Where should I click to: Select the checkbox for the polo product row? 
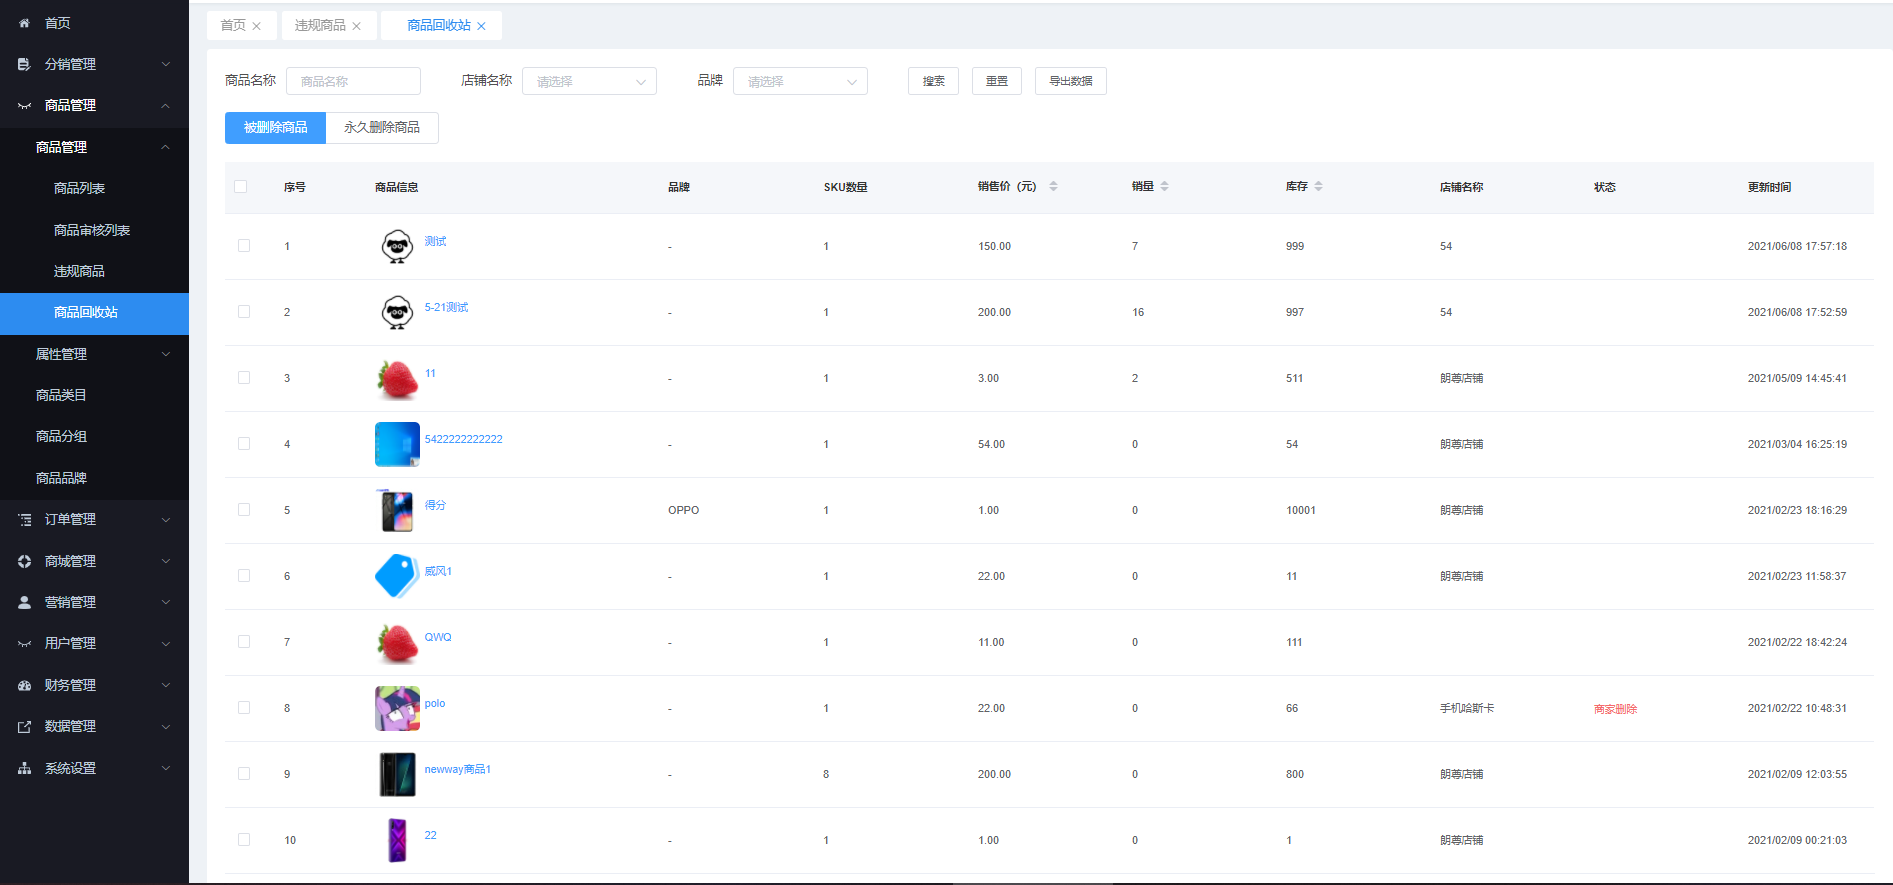[x=244, y=708]
